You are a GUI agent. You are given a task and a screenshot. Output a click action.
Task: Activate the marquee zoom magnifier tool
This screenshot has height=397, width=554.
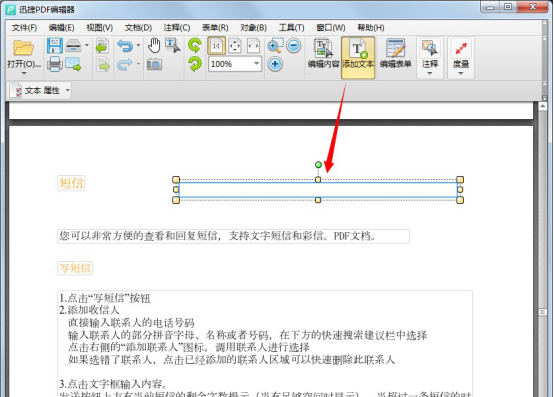tap(275, 46)
